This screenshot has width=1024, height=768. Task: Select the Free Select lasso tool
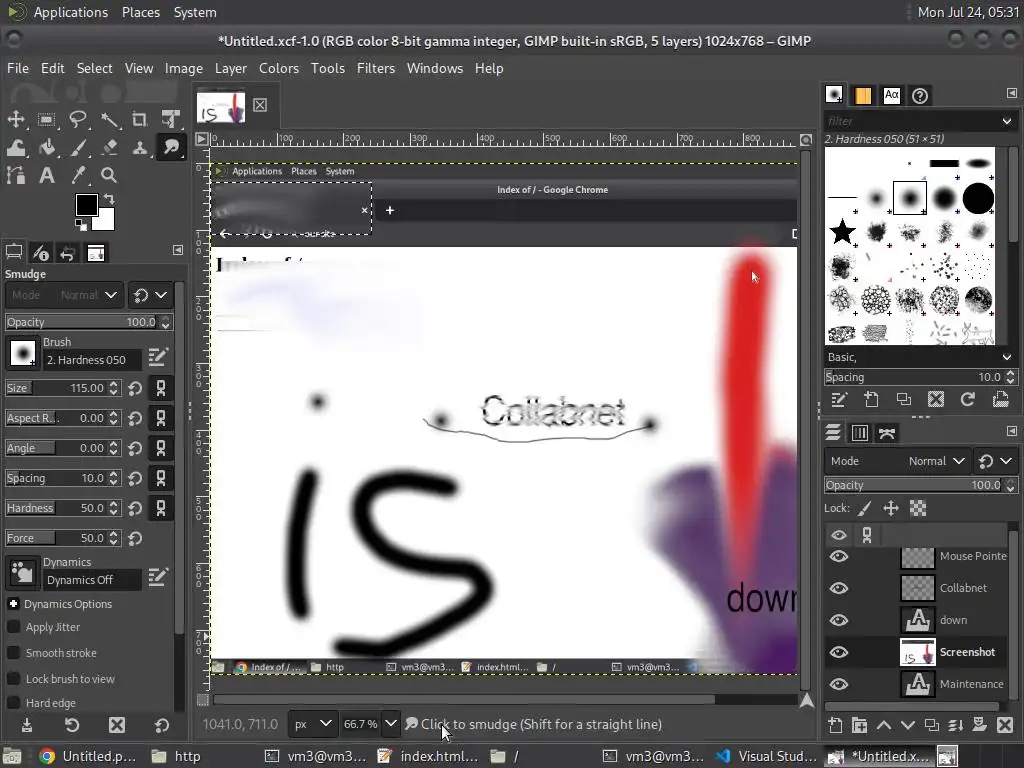tap(78, 120)
